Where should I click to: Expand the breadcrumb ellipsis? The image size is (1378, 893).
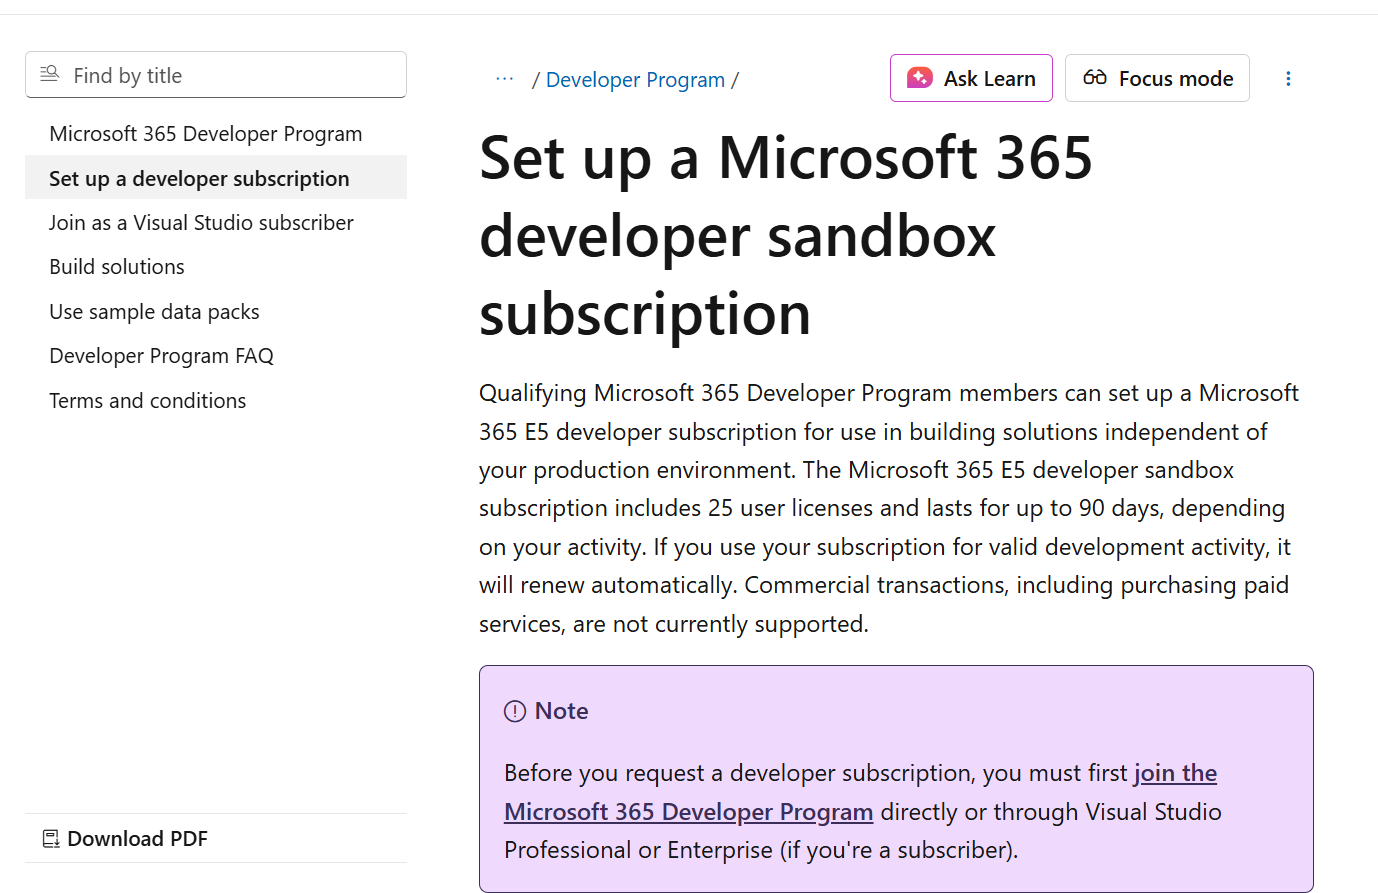click(505, 79)
